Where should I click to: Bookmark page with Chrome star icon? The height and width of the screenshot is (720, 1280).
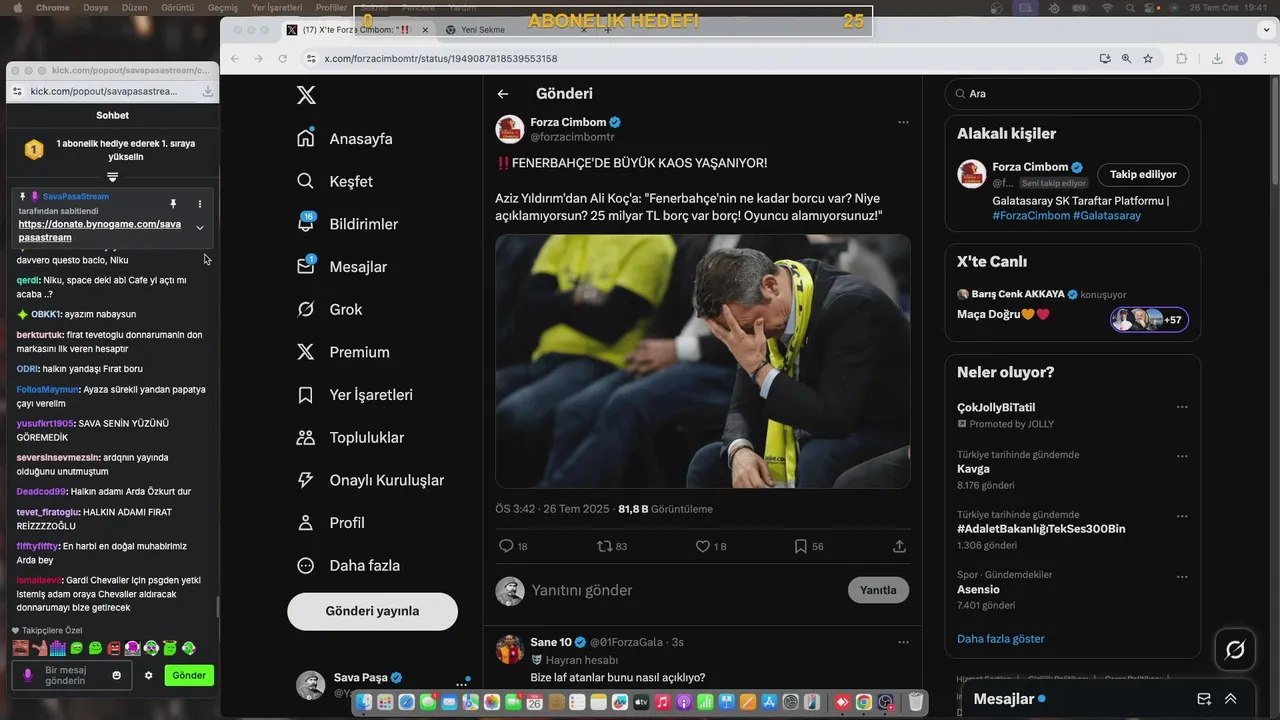point(1148,59)
